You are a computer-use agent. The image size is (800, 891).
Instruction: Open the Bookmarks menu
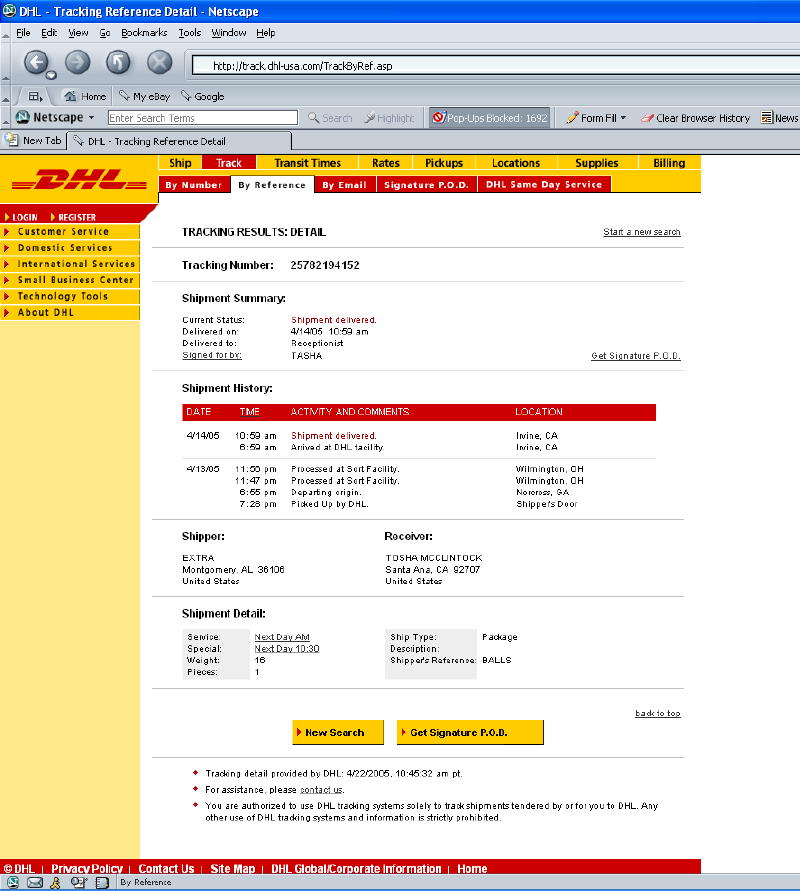point(144,33)
